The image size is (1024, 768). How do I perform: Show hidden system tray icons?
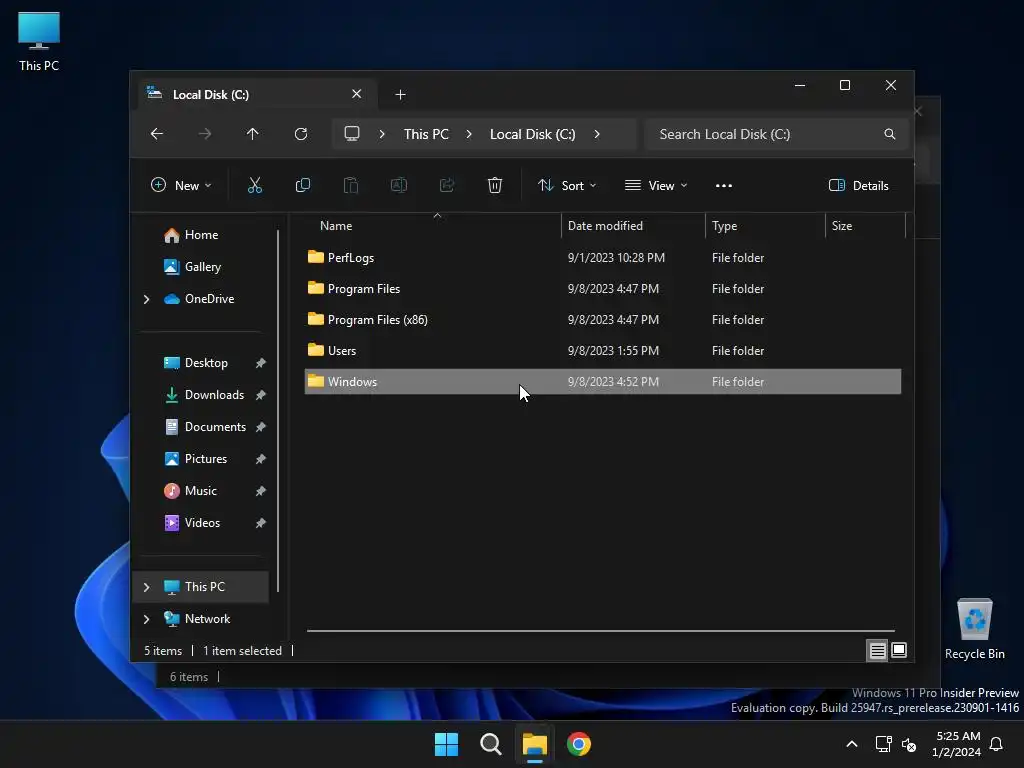(852, 744)
